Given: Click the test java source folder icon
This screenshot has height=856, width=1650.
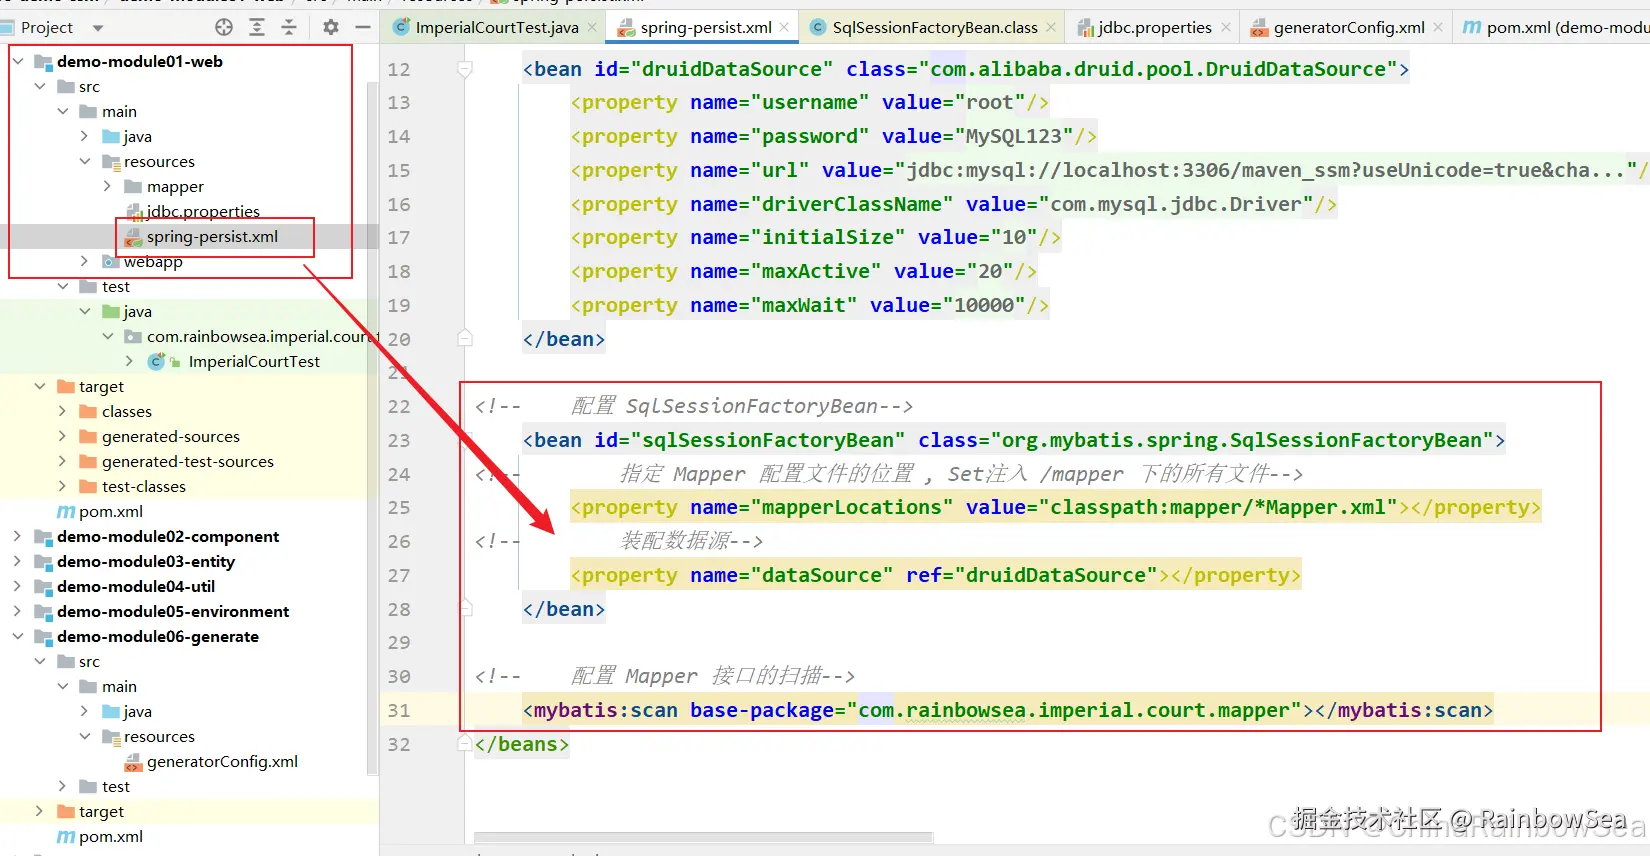Looking at the screenshot, I should click(111, 311).
